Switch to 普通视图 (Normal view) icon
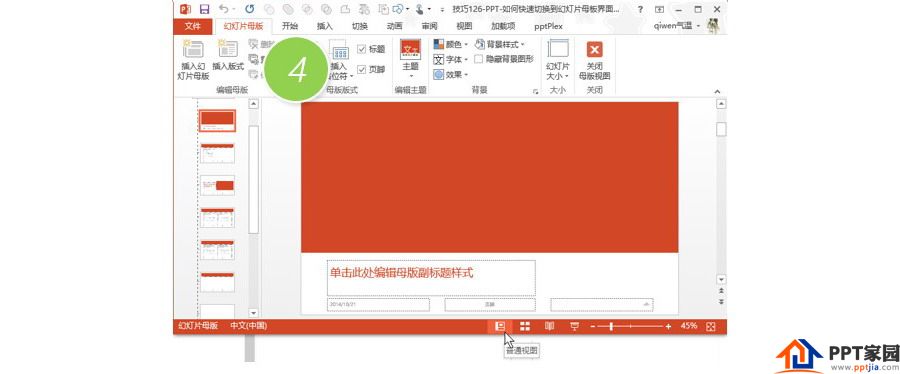Screen dimensions: 900x374 click(500, 326)
